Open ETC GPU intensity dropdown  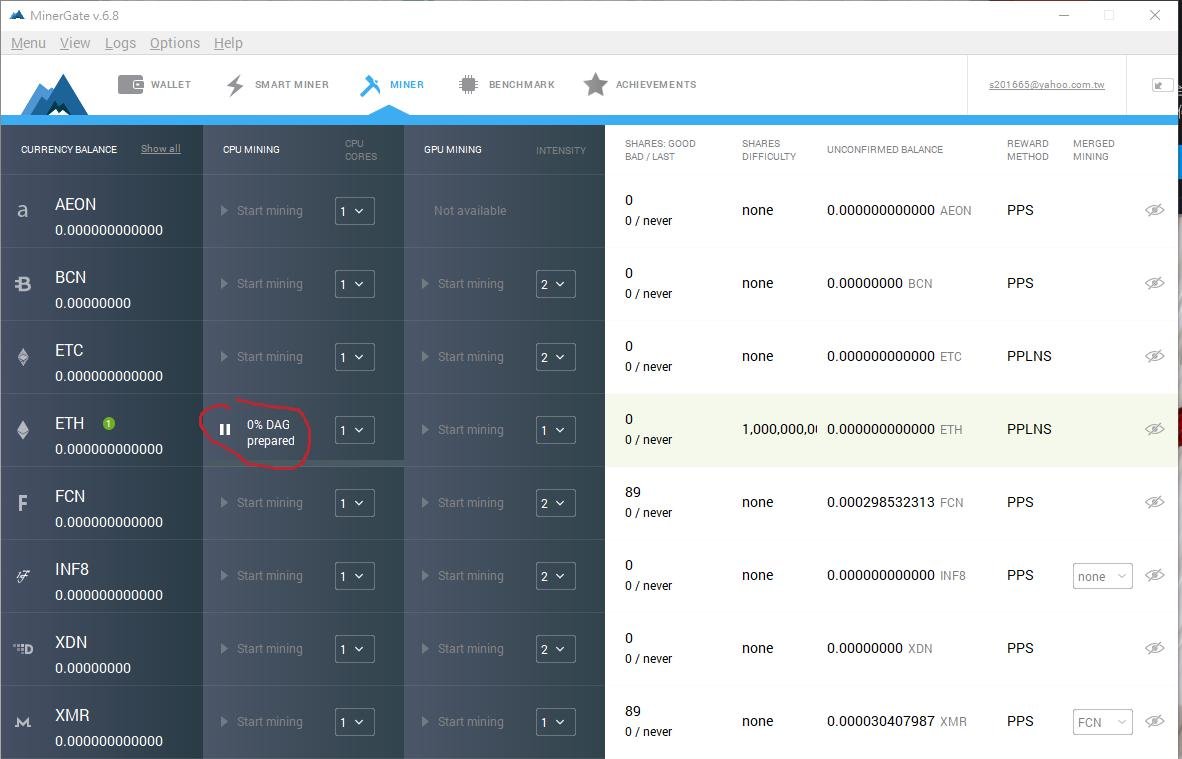pos(556,357)
